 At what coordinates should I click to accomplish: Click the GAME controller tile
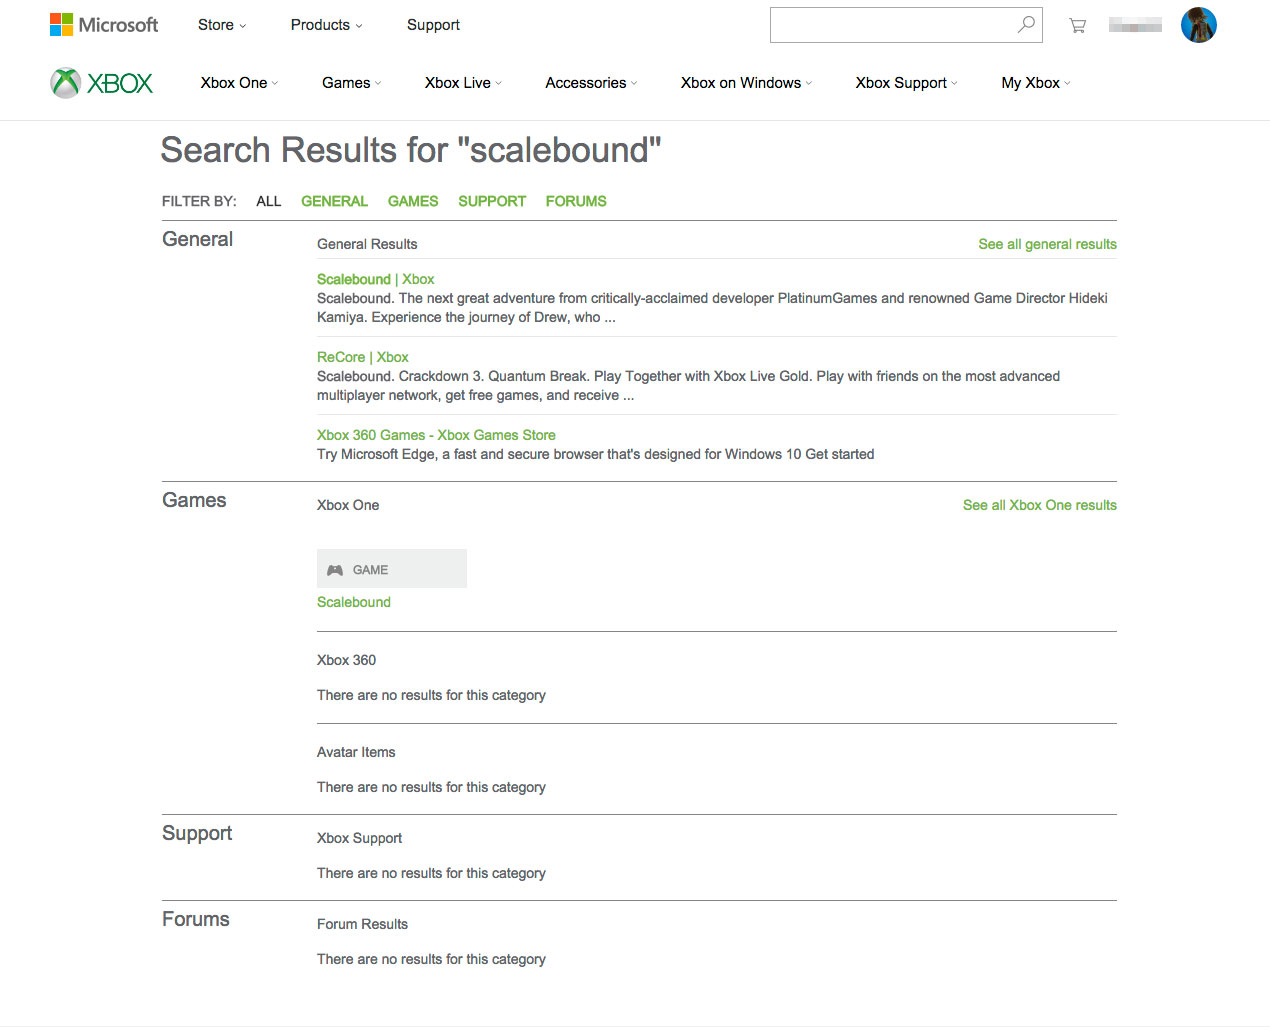(x=392, y=569)
